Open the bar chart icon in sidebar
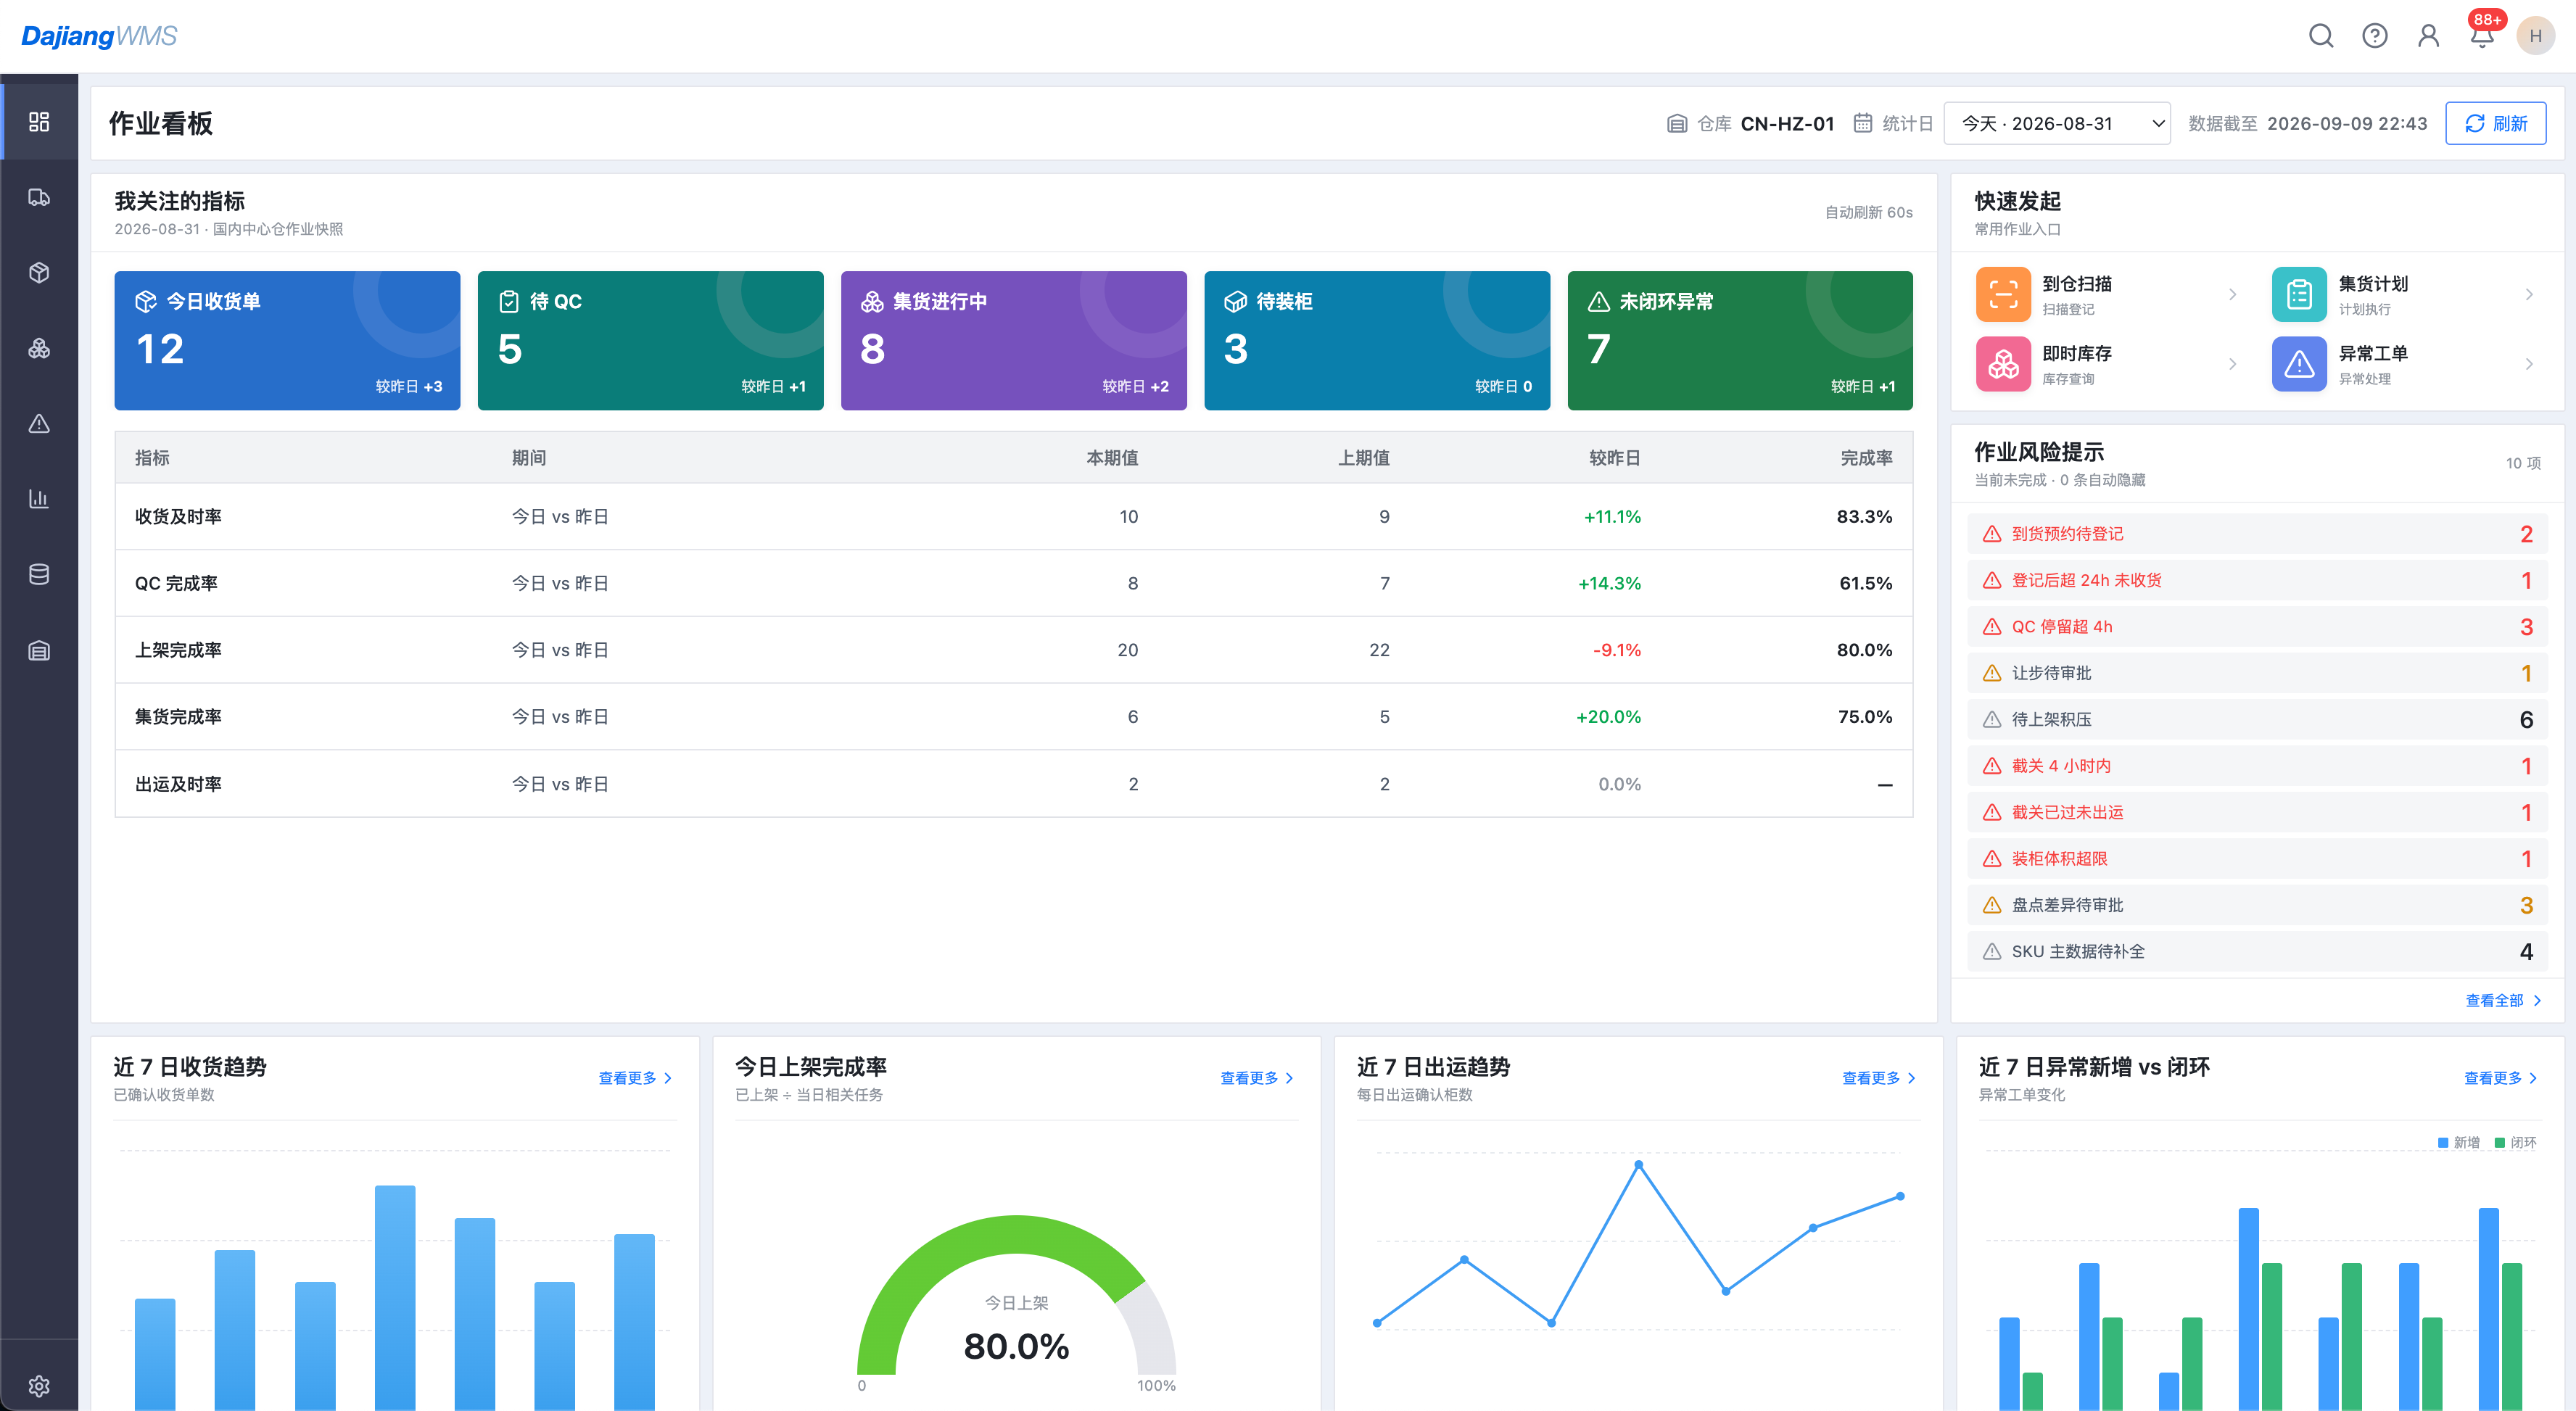Image resolution: width=2576 pixels, height=1411 pixels. [x=39, y=499]
